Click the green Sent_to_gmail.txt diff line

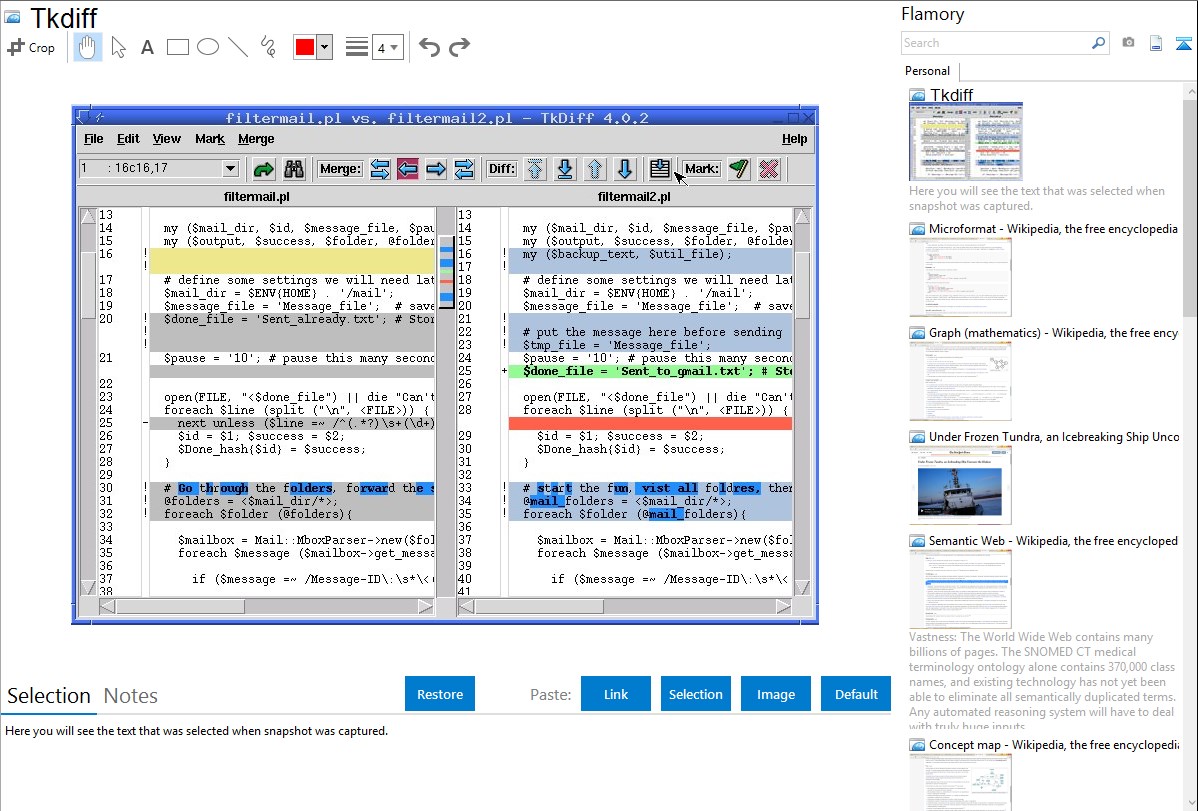(650, 371)
